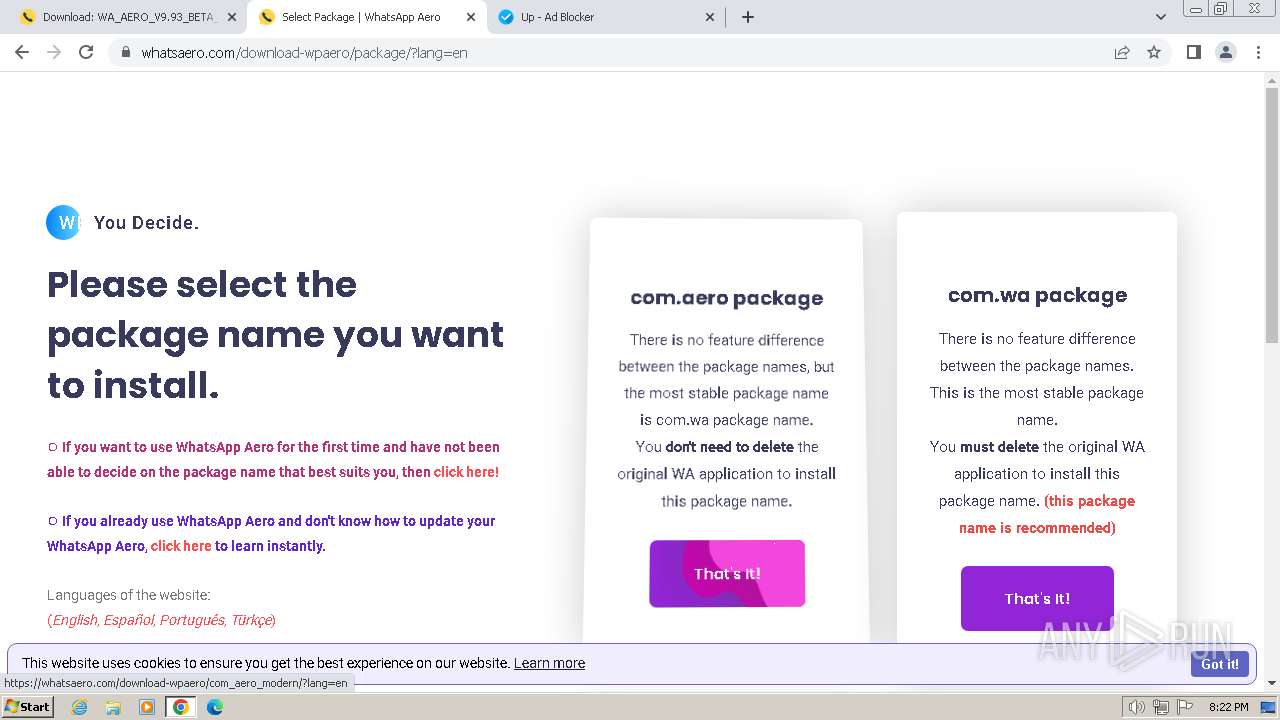Click the Chrome taskbar icon
The width and height of the screenshot is (1280, 720).
click(x=181, y=707)
